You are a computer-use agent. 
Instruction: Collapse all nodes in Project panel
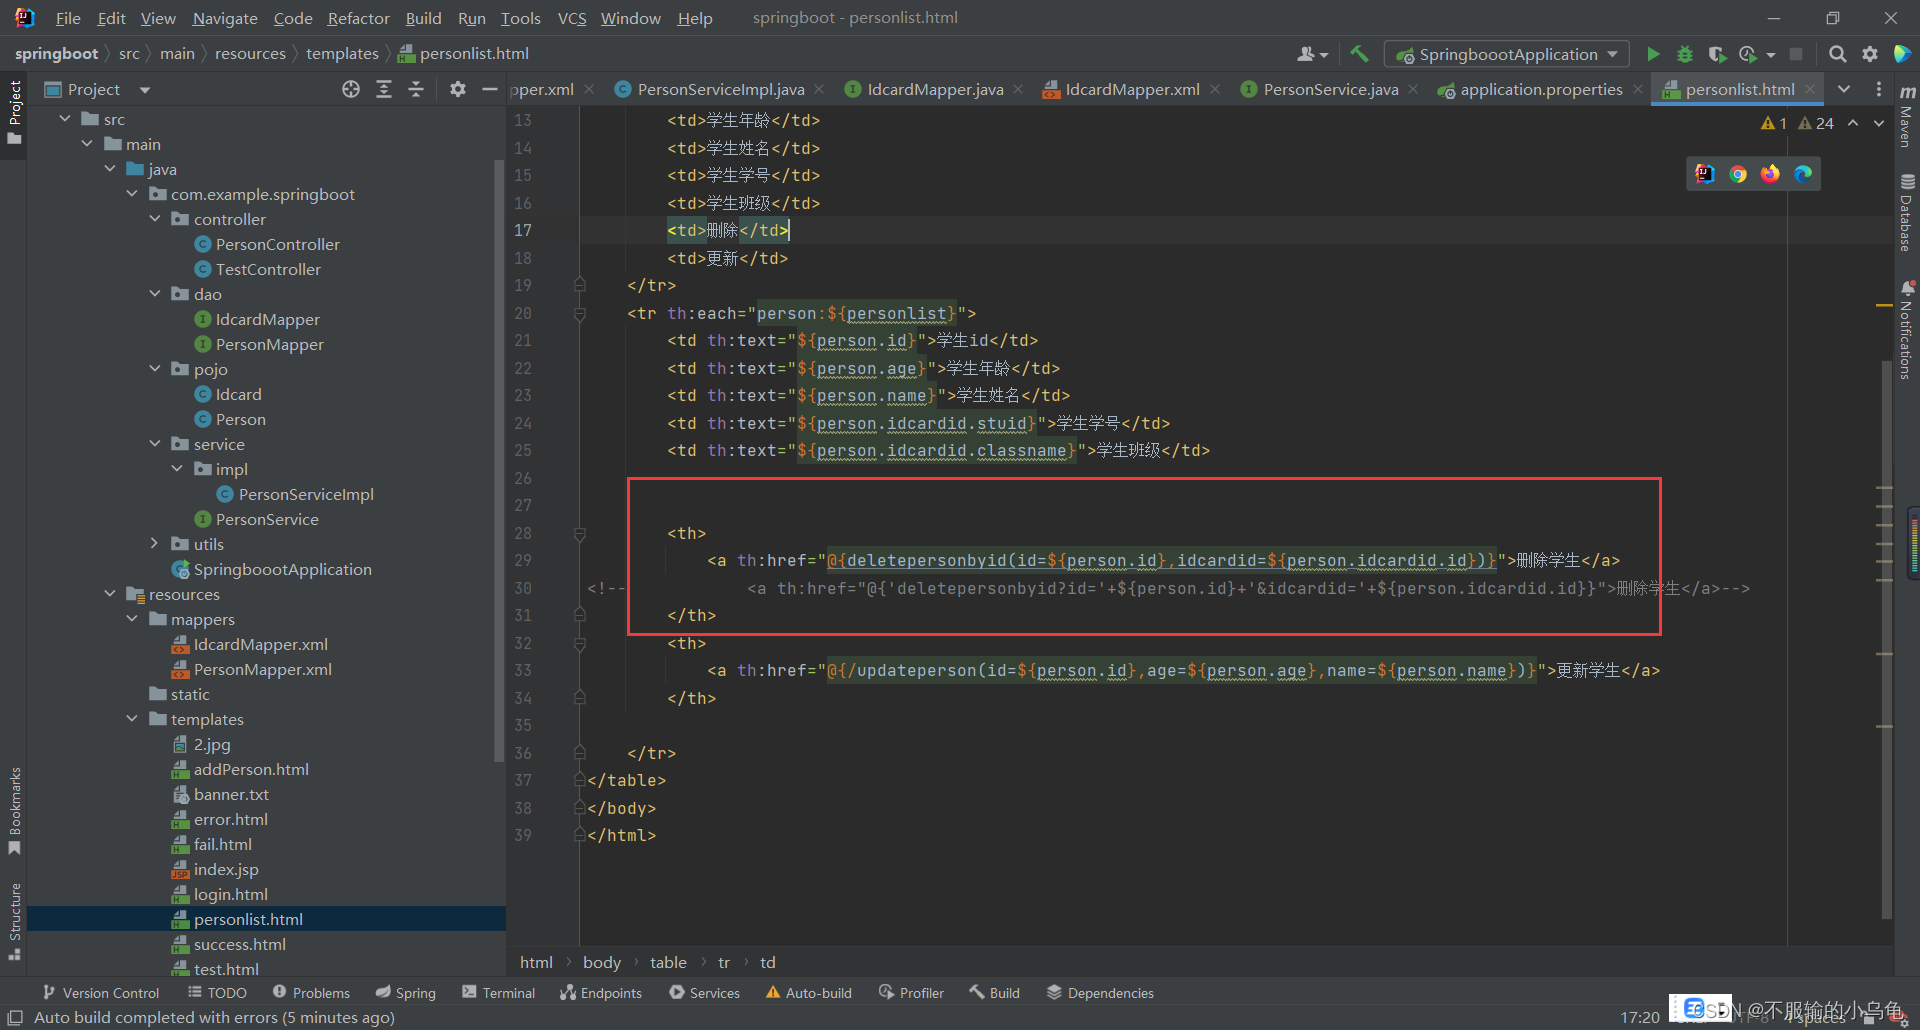coord(416,89)
